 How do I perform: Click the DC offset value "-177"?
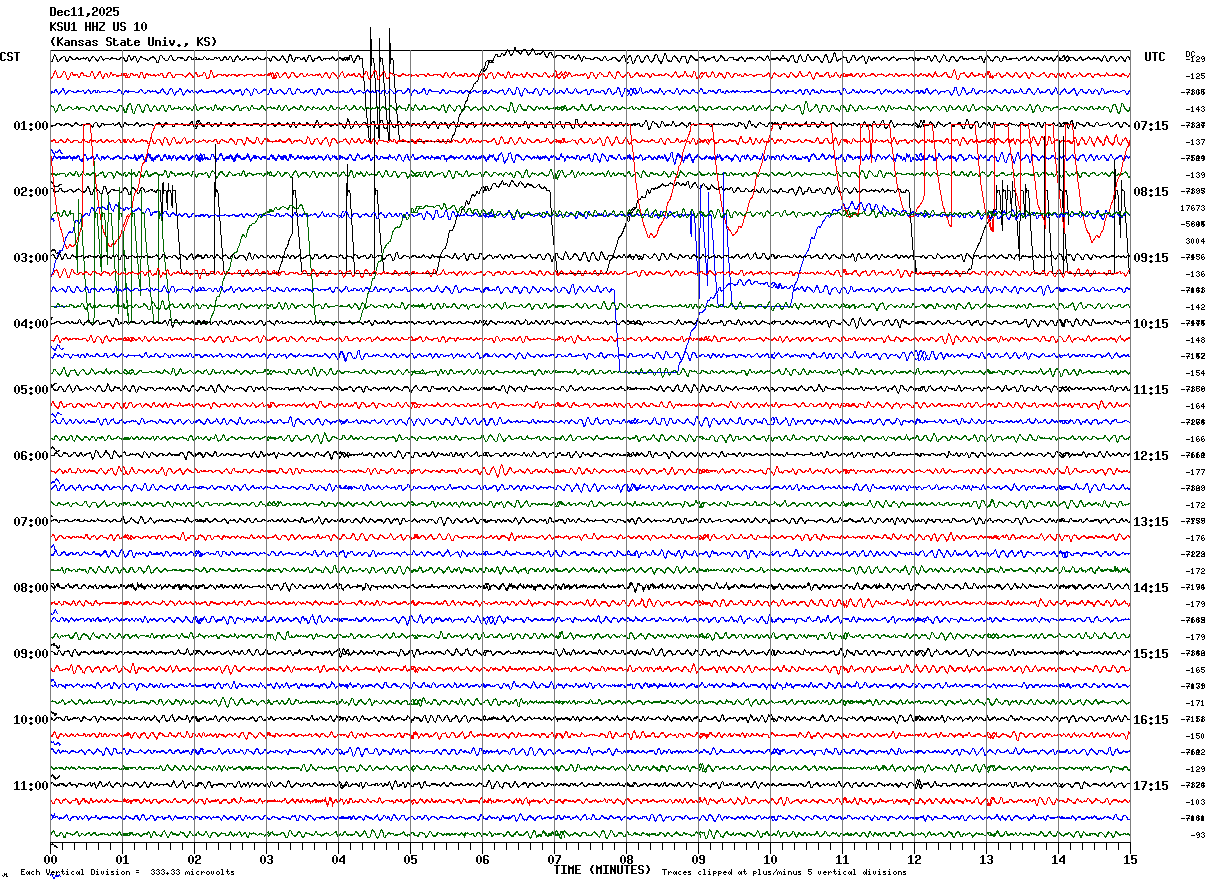[1195, 472]
